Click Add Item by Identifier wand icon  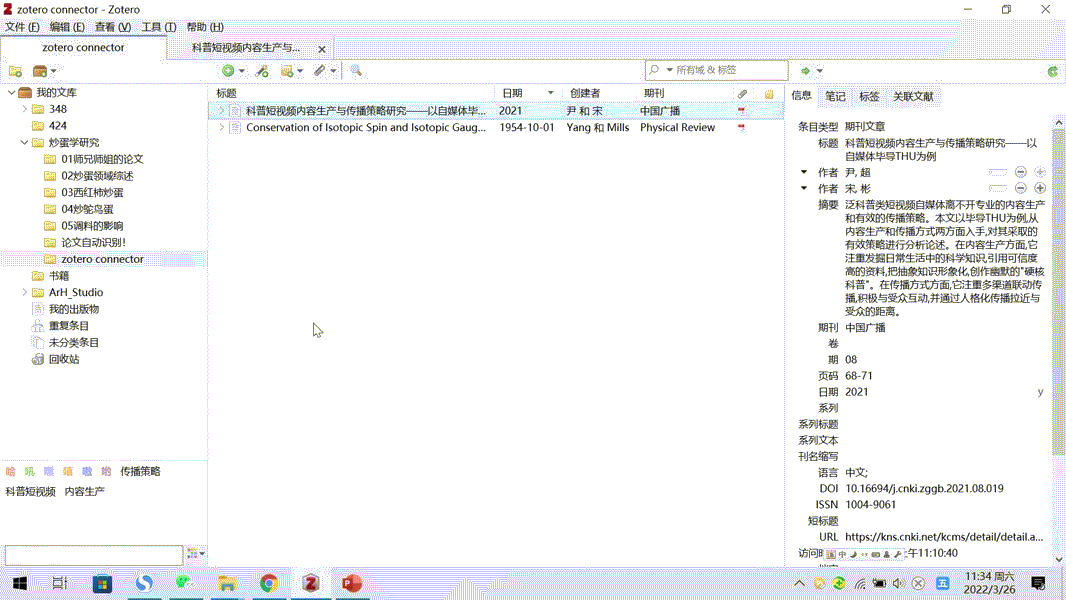[262, 71]
